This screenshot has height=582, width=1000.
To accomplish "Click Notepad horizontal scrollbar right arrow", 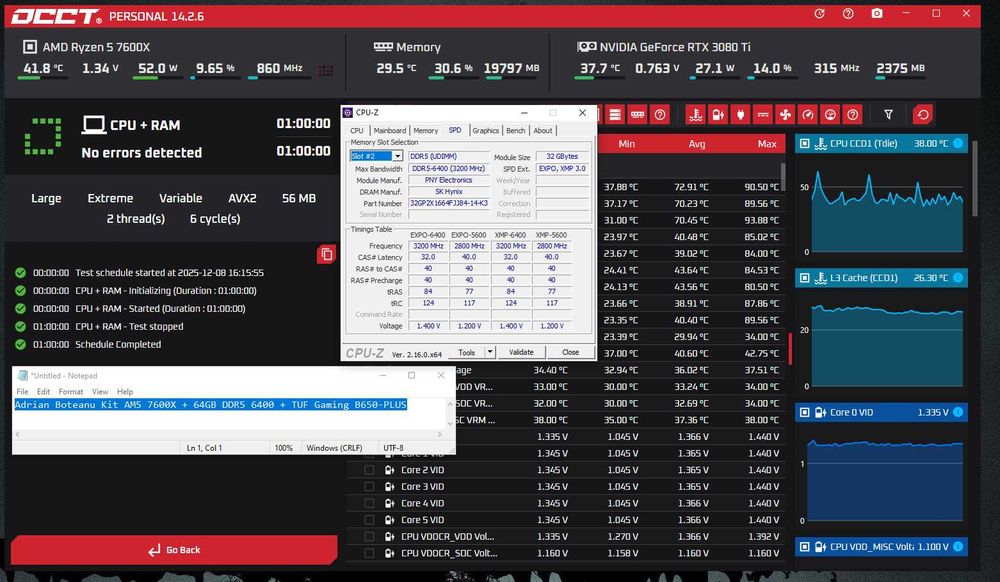I will (x=439, y=434).
